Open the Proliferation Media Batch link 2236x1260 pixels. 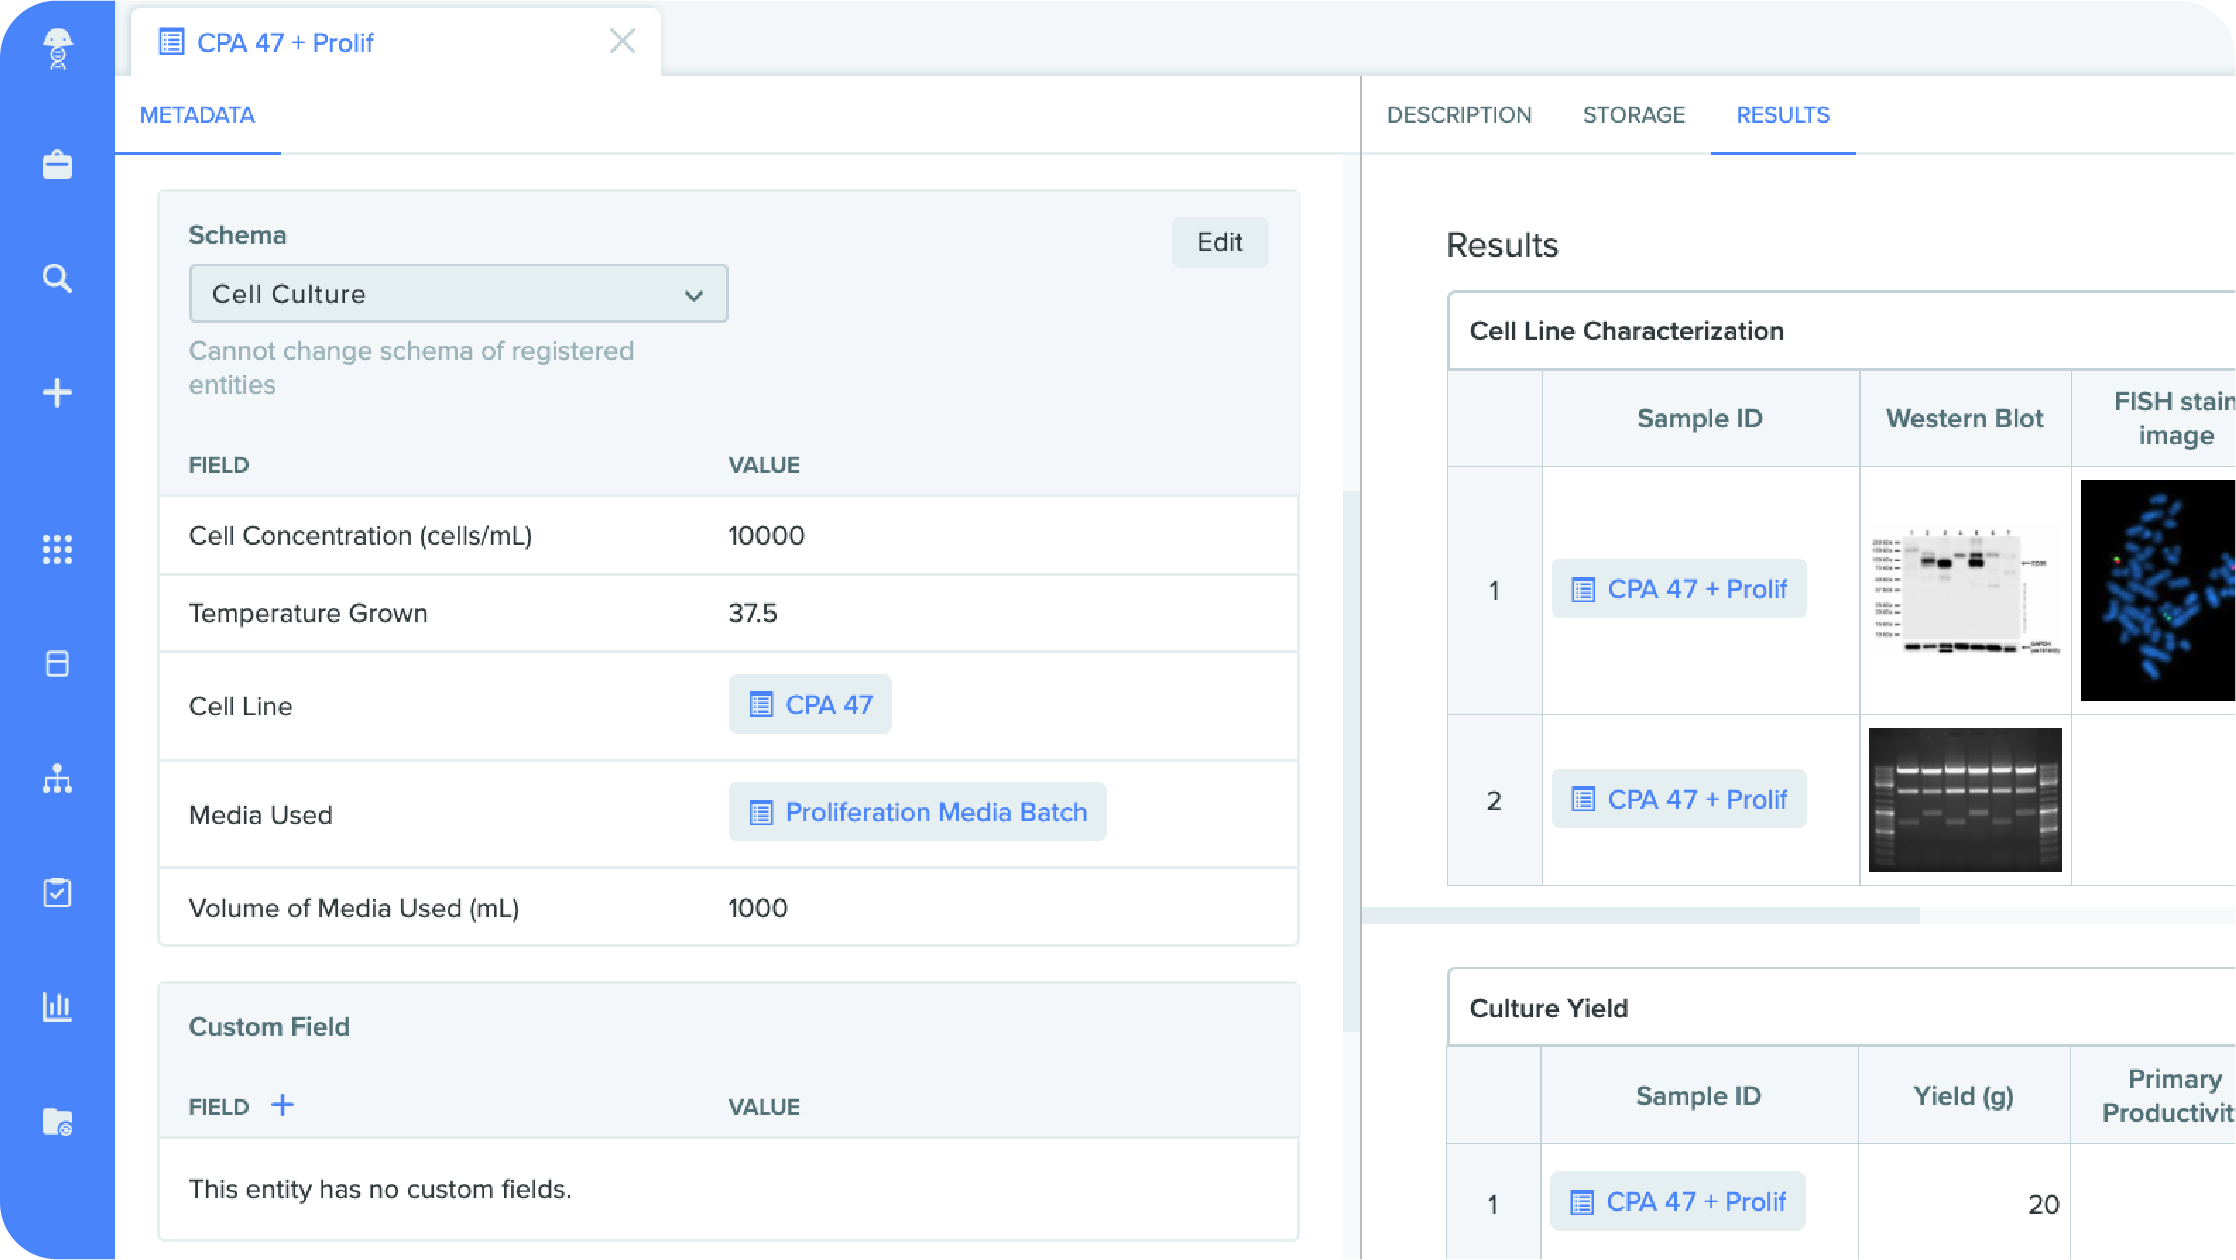[917, 812]
